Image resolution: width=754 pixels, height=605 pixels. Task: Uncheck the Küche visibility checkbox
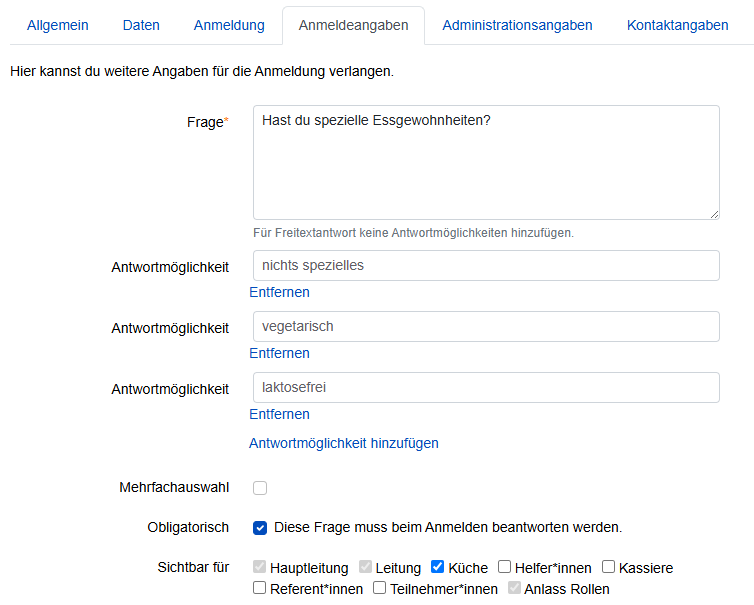[437, 567]
